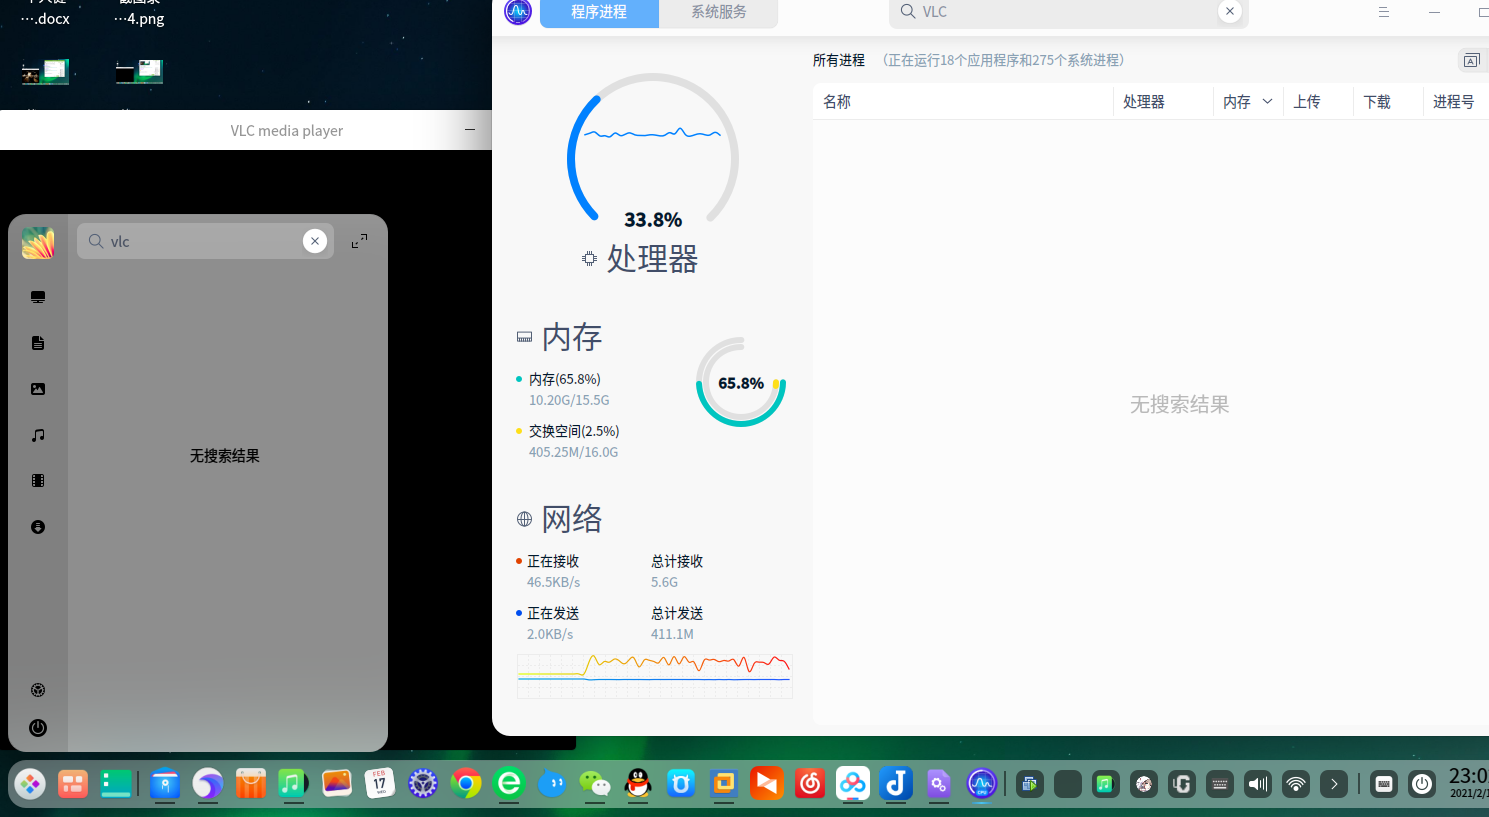Open Control Center from launcher sidebar
The image size is (1489, 817).
tap(38, 690)
